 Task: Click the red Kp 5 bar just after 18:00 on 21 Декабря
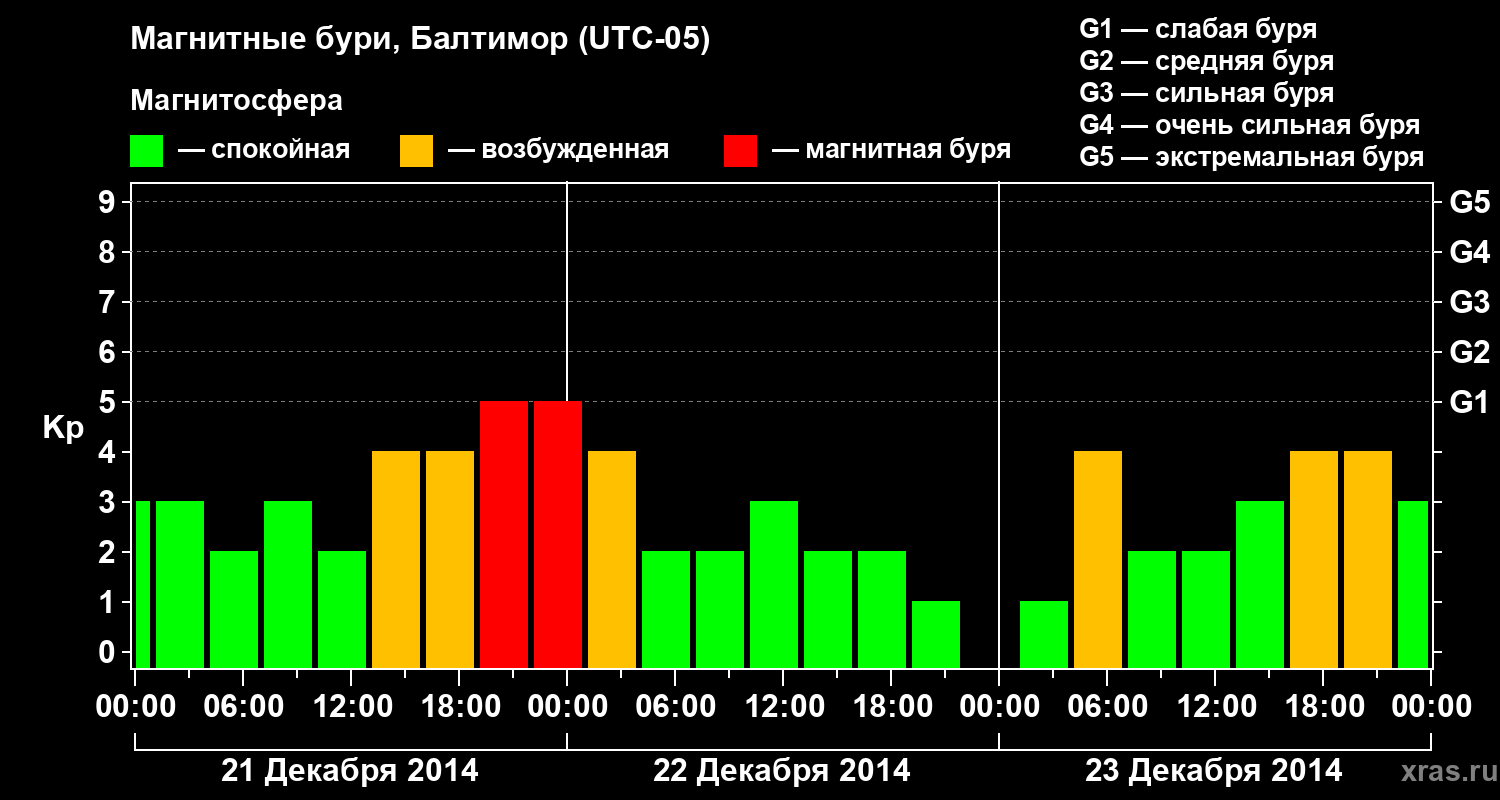pos(504,534)
